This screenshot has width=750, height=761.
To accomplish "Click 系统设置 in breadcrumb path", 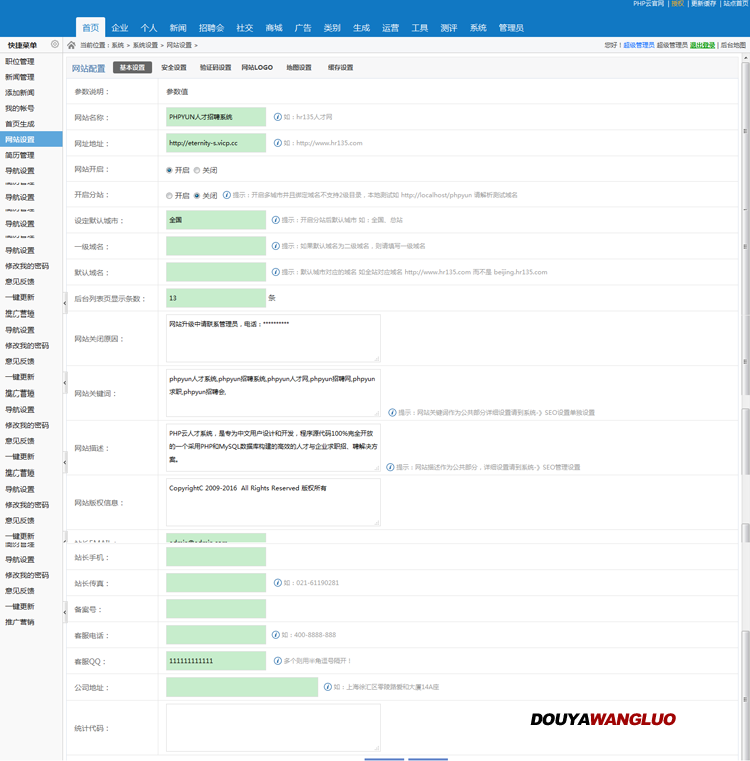I will pyautogui.click(x=145, y=45).
